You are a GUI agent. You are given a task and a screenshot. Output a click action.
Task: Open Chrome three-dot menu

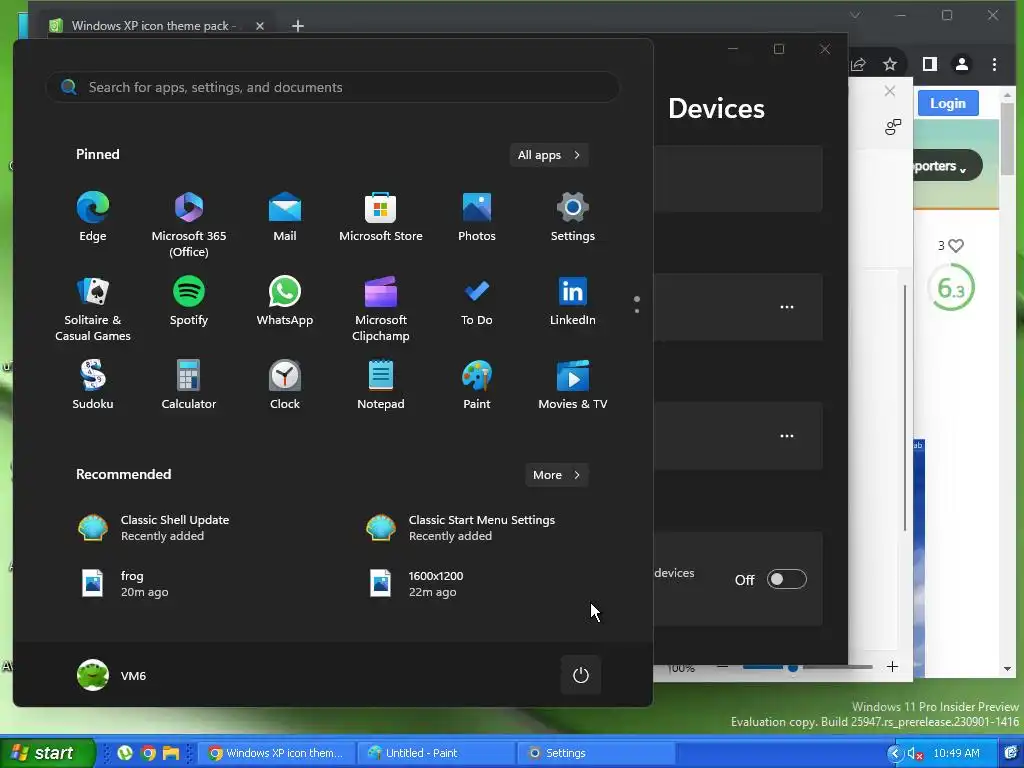tap(994, 64)
